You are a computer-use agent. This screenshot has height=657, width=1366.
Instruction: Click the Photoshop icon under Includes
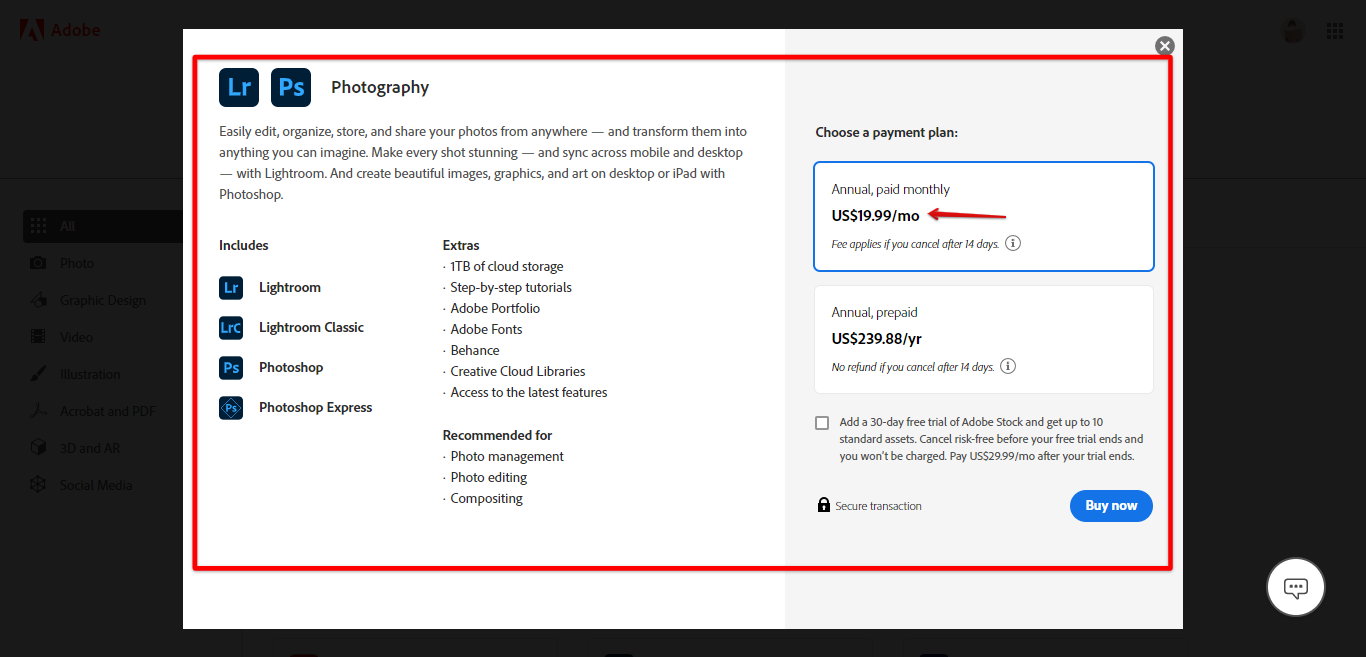[x=231, y=368]
